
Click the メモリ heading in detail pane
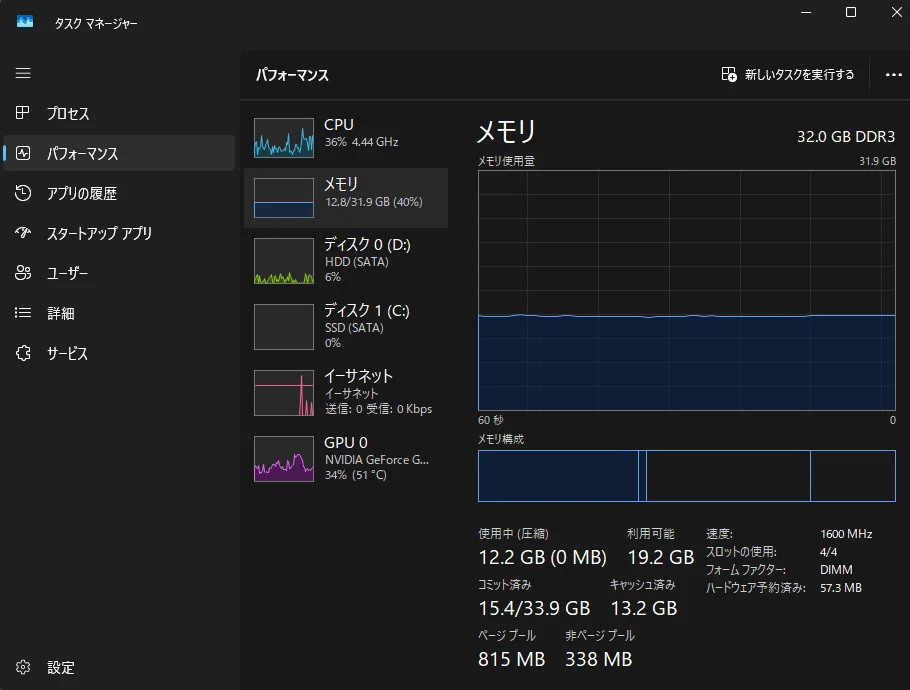pyautogui.click(x=506, y=132)
